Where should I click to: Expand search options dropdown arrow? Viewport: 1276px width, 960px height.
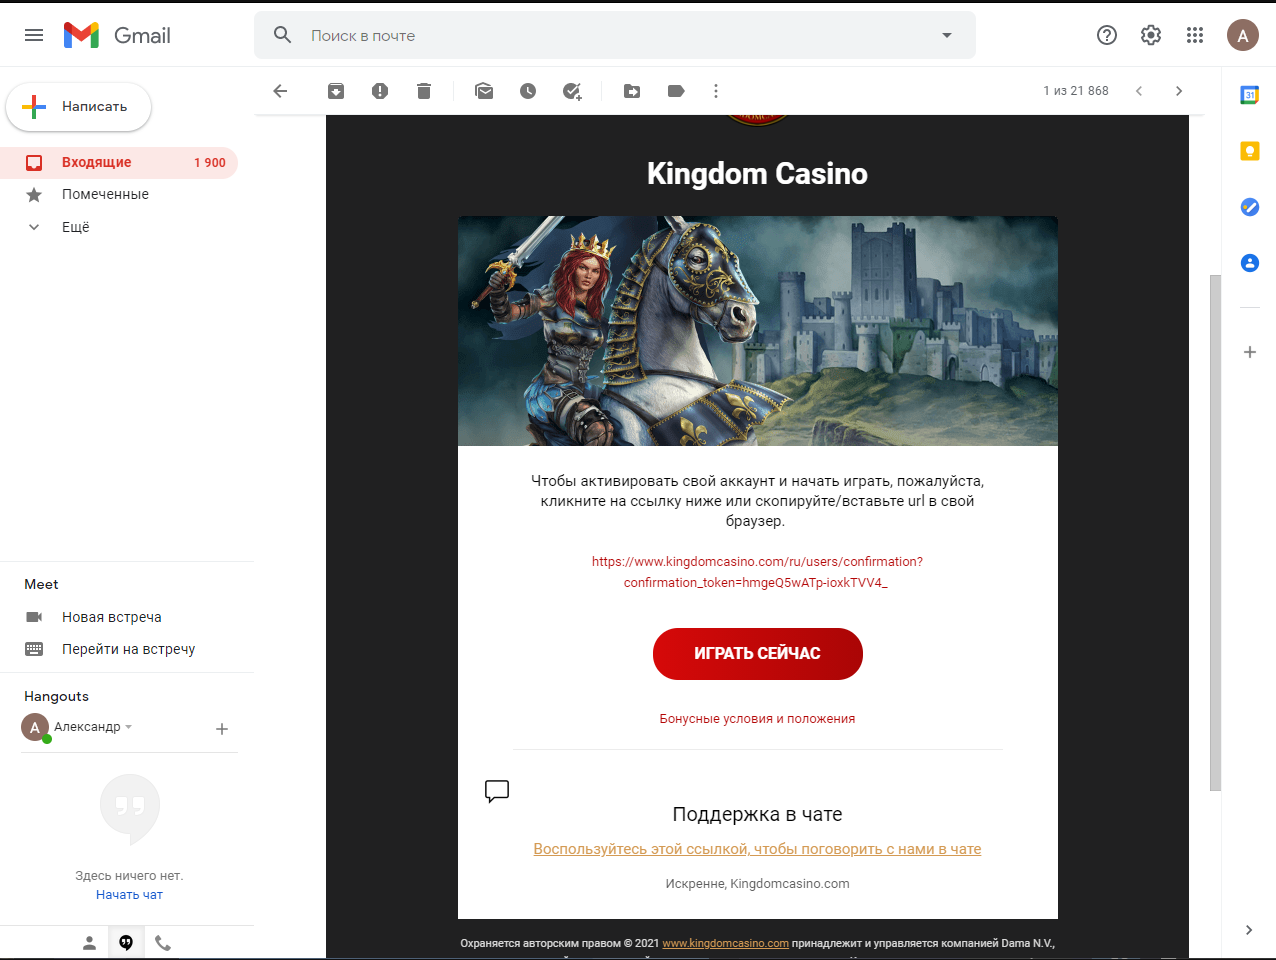pos(947,36)
